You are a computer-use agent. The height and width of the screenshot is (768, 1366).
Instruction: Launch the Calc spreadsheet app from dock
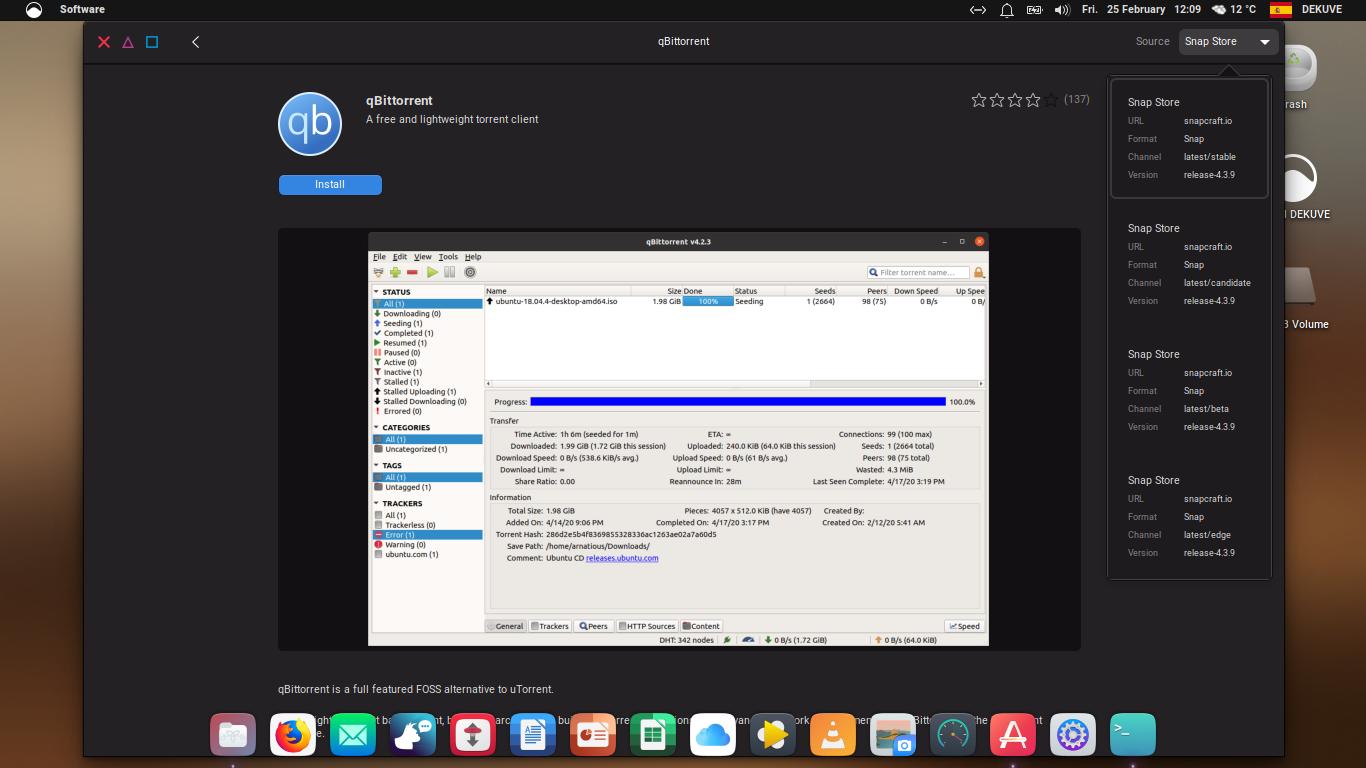pos(653,736)
